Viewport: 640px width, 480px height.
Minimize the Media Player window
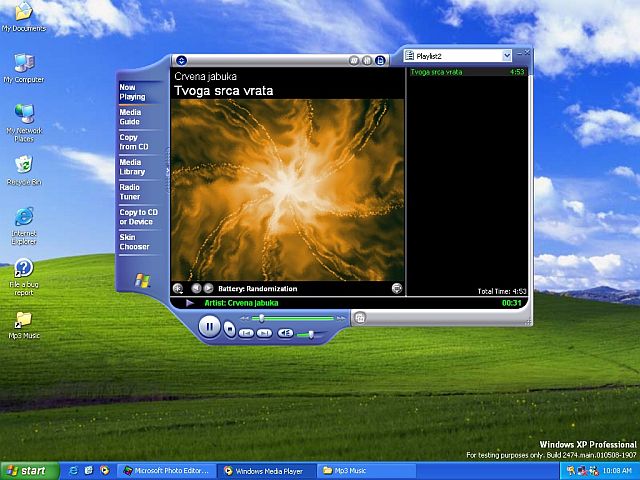point(520,53)
